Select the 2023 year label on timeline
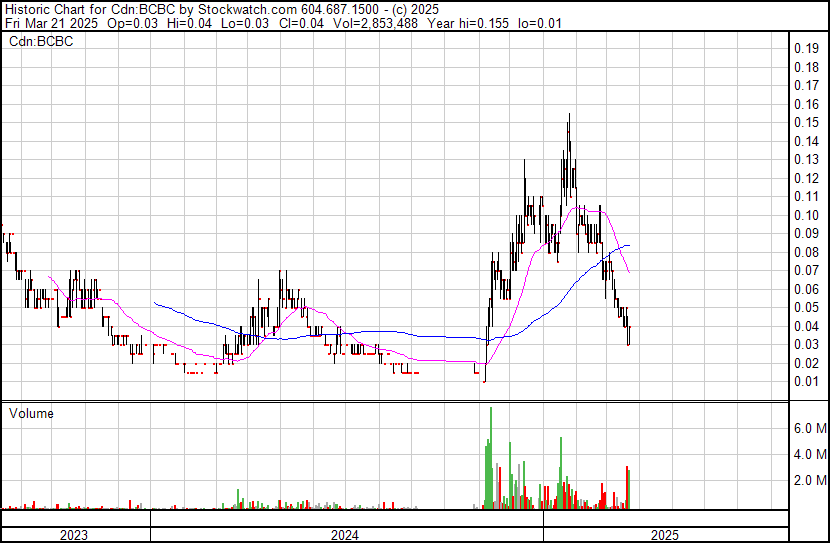 (x=74, y=535)
